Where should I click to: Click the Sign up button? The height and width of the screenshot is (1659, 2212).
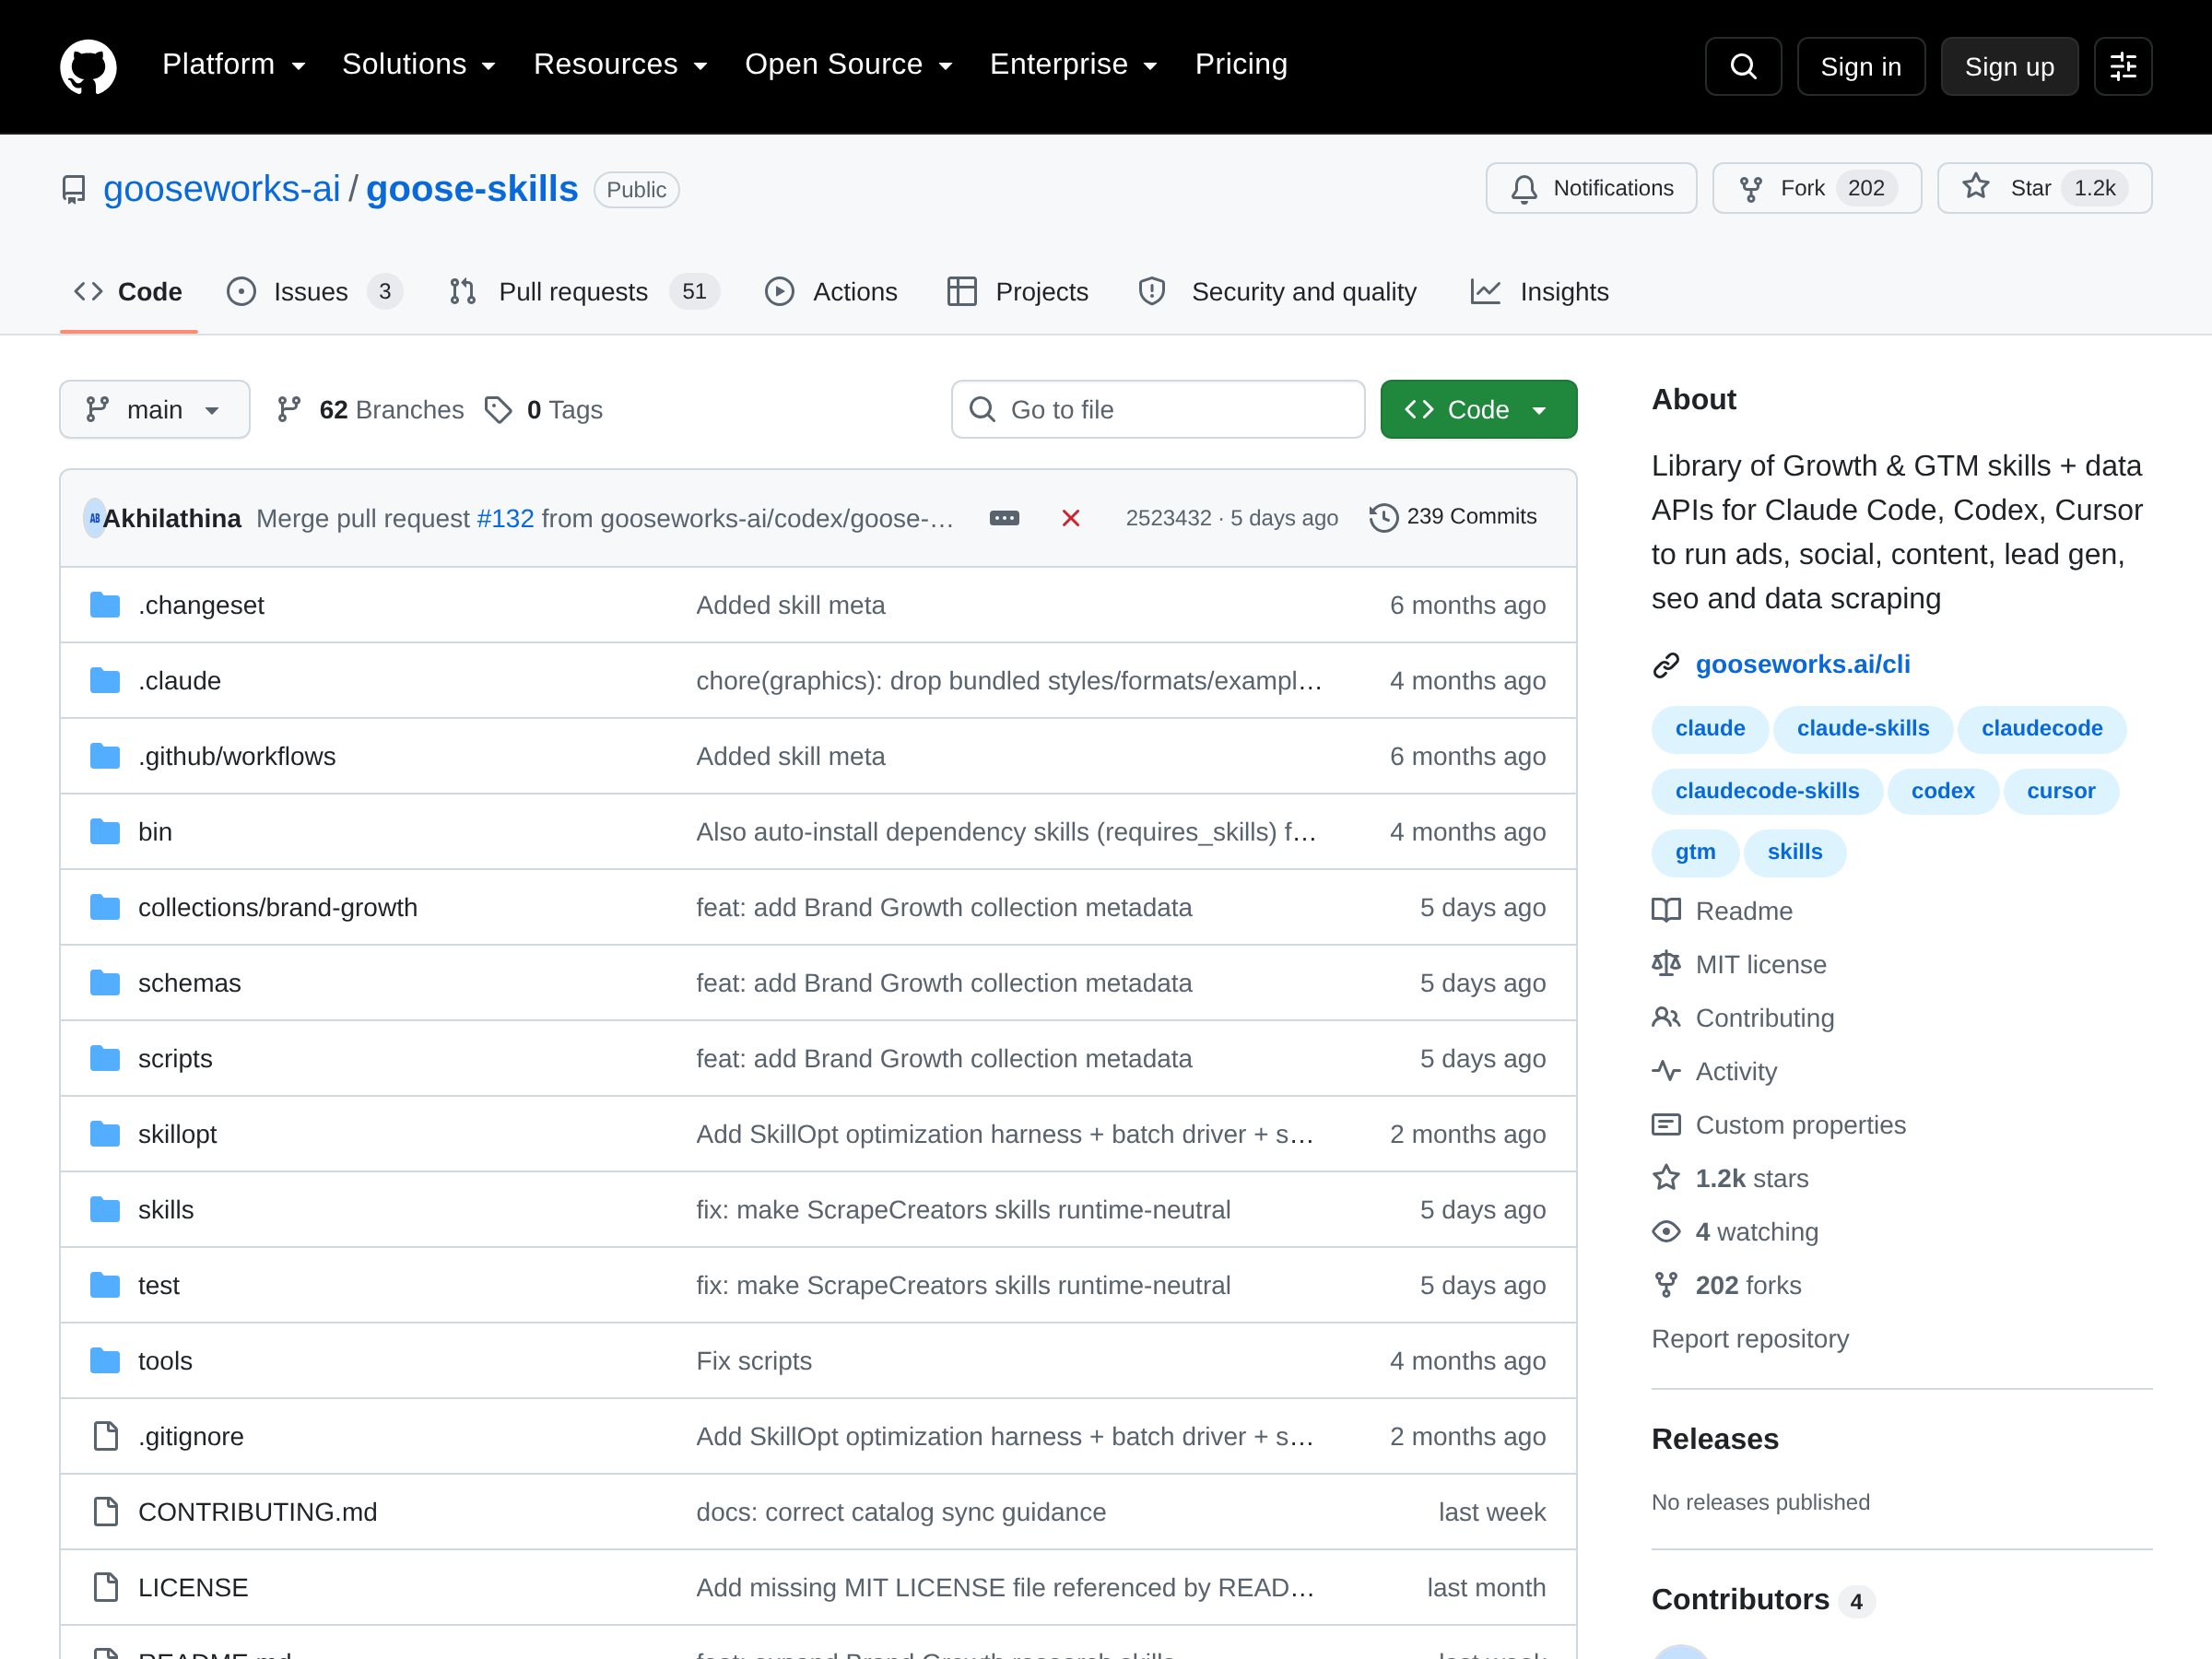[2009, 66]
